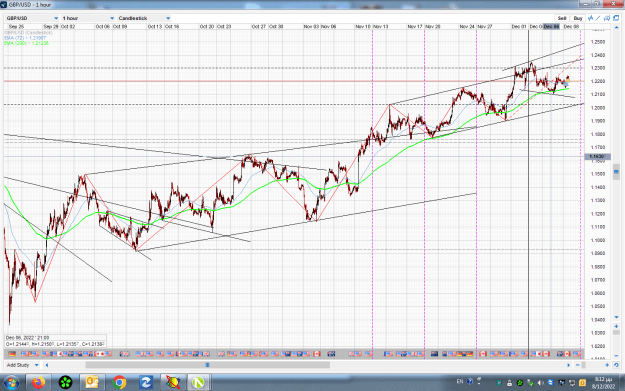The height and width of the screenshot is (391, 625).
Task: Click the horizontal time scrollbar thumb
Action: click(207, 365)
